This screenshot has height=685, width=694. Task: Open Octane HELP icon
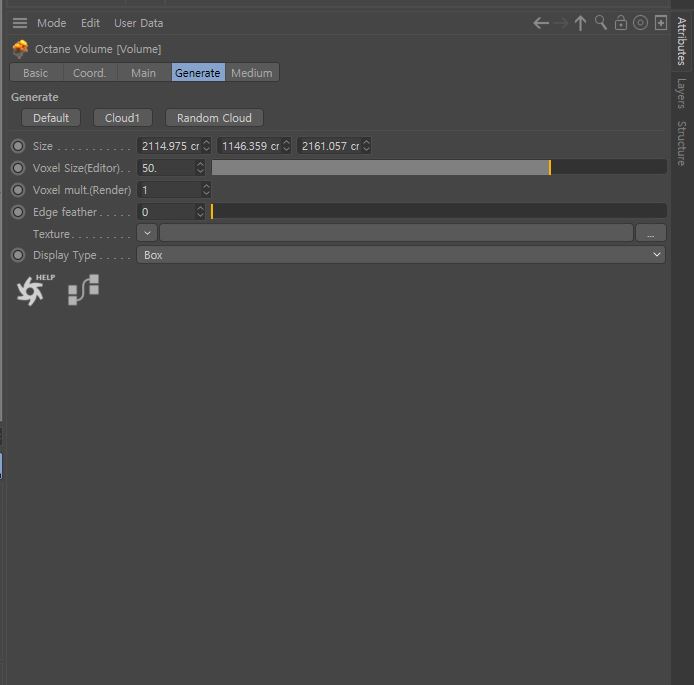[x=35, y=290]
